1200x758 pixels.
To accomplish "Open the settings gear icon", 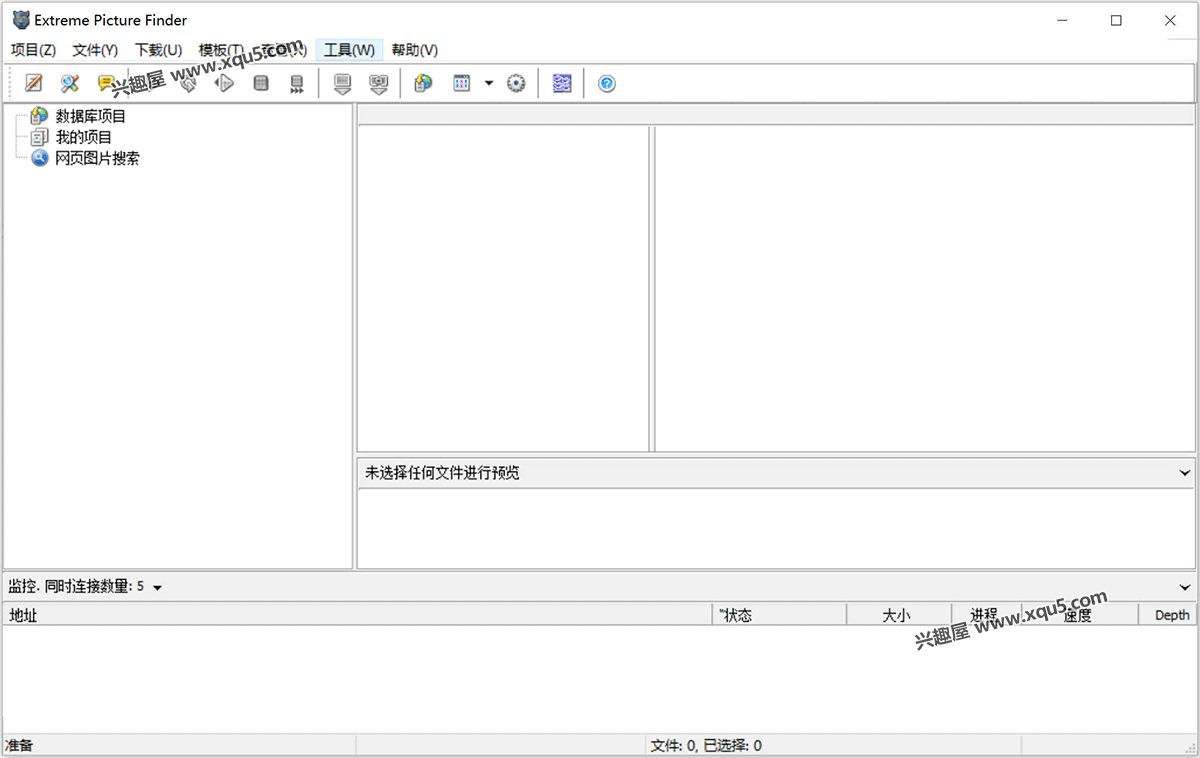I will (x=516, y=84).
